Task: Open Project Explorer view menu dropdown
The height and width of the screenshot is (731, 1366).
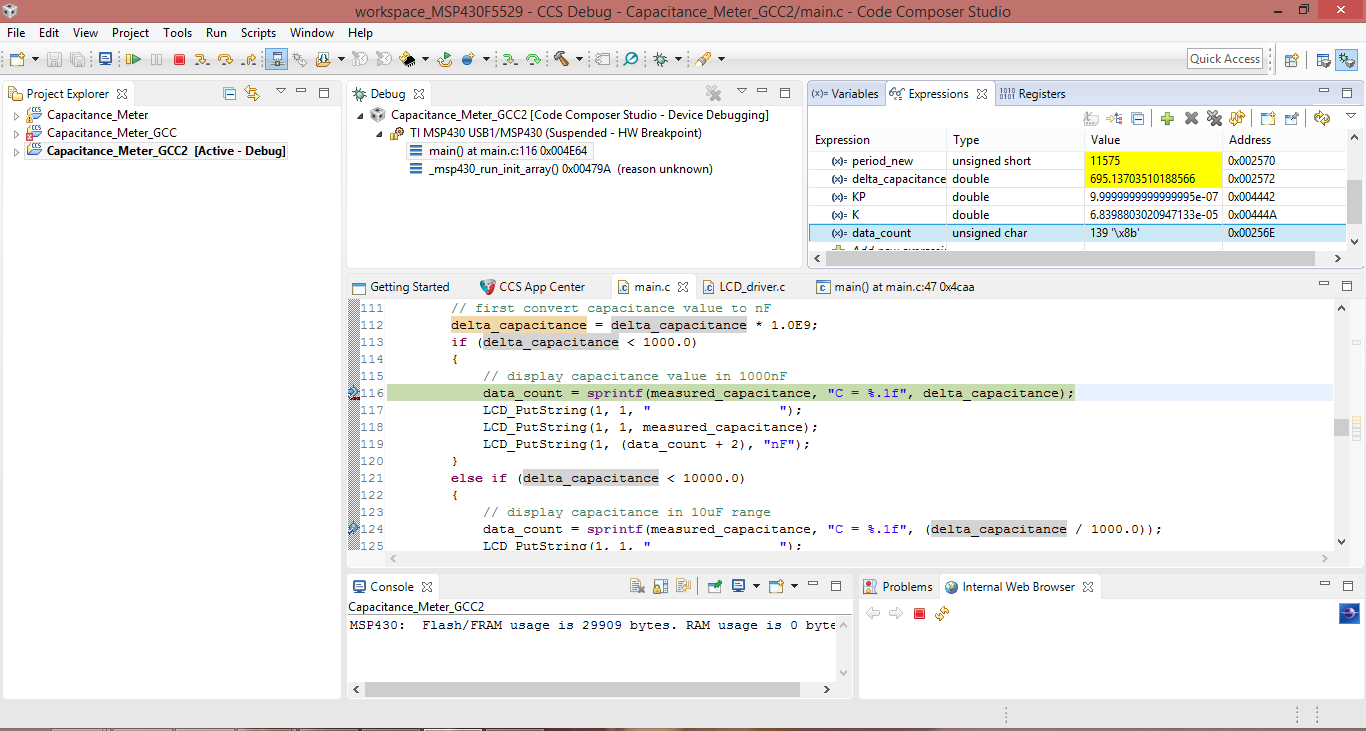Action: 280,92
